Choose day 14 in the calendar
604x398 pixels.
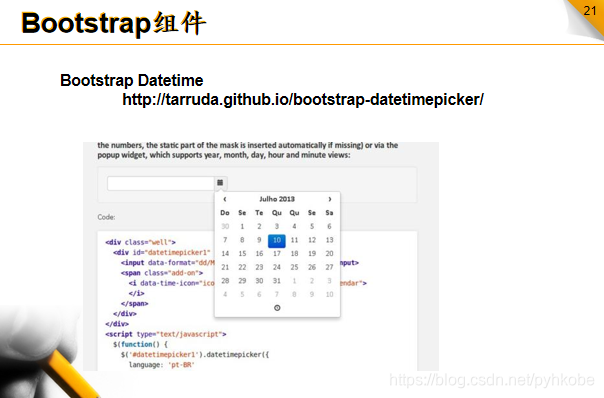pos(225,254)
